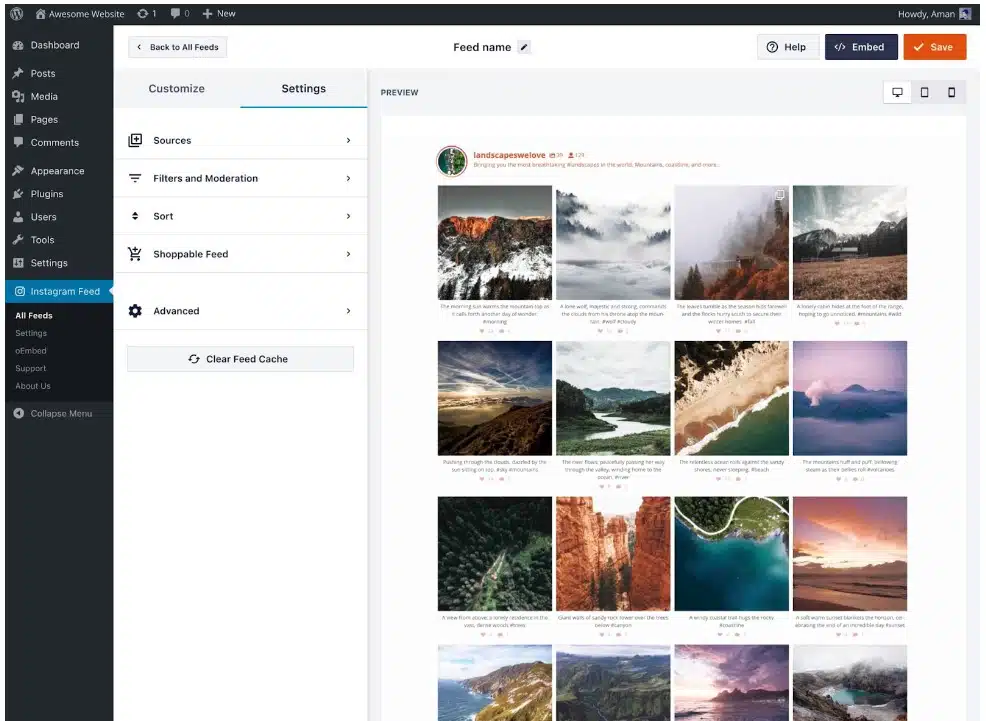
Task: Click the landscapeswelove profile avatar
Action: point(452,161)
